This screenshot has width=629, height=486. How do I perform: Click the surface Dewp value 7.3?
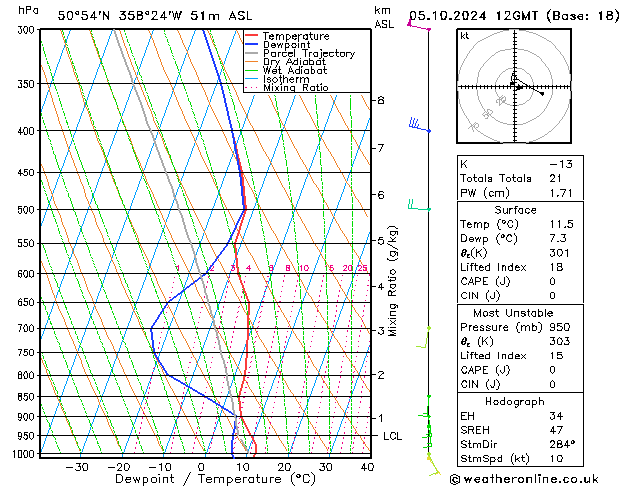click(x=558, y=239)
